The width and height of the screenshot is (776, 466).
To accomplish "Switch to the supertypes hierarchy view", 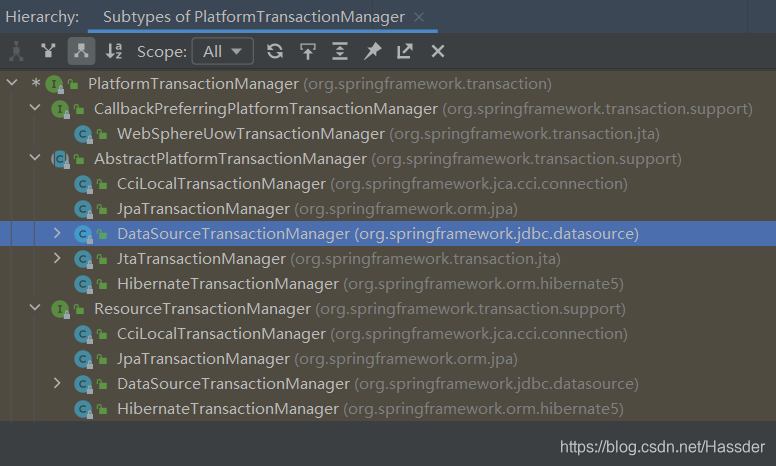I will point(48,51).
